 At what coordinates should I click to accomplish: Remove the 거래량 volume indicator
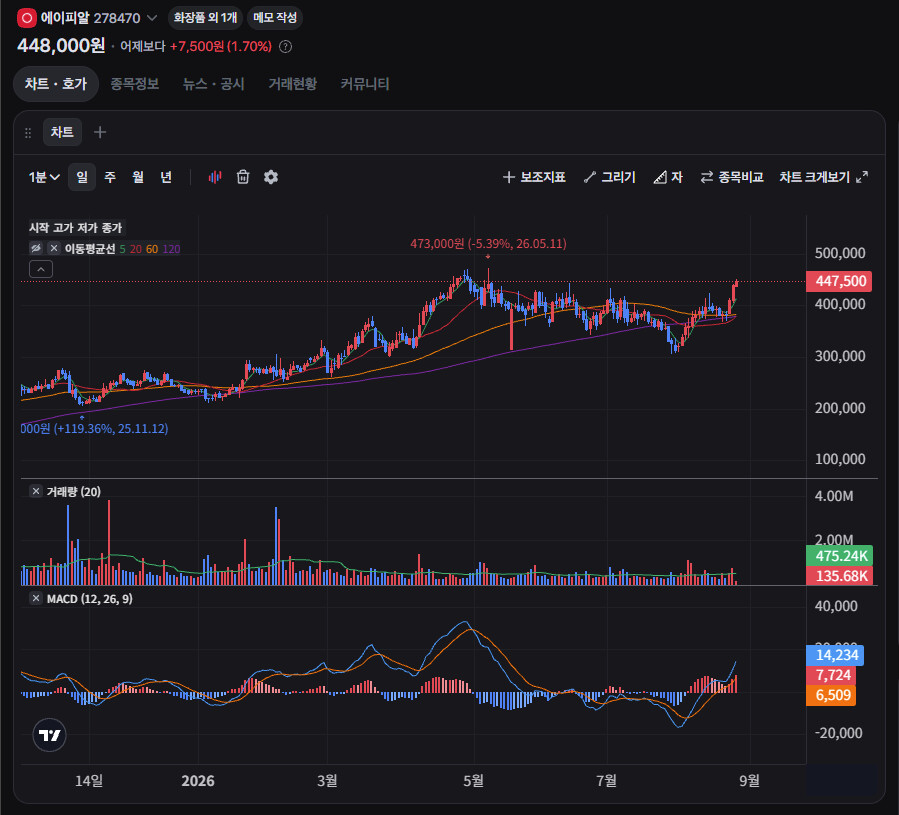(x=36, y=491)
